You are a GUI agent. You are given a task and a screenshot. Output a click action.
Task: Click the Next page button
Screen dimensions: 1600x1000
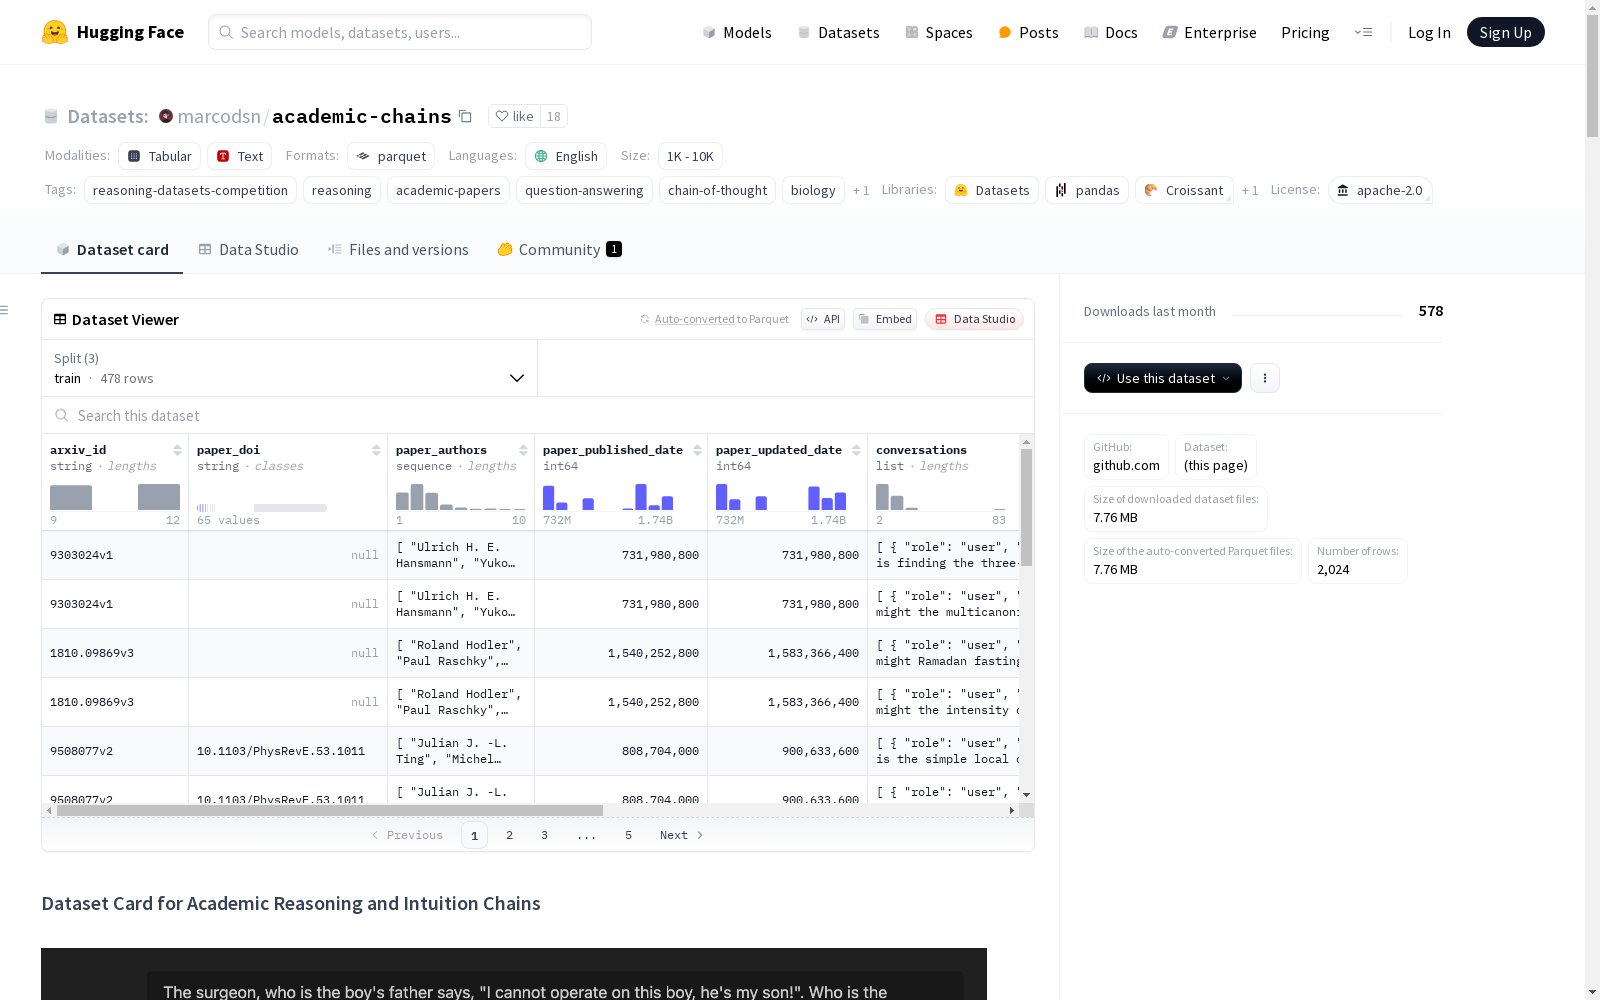[x=681, y=835]
